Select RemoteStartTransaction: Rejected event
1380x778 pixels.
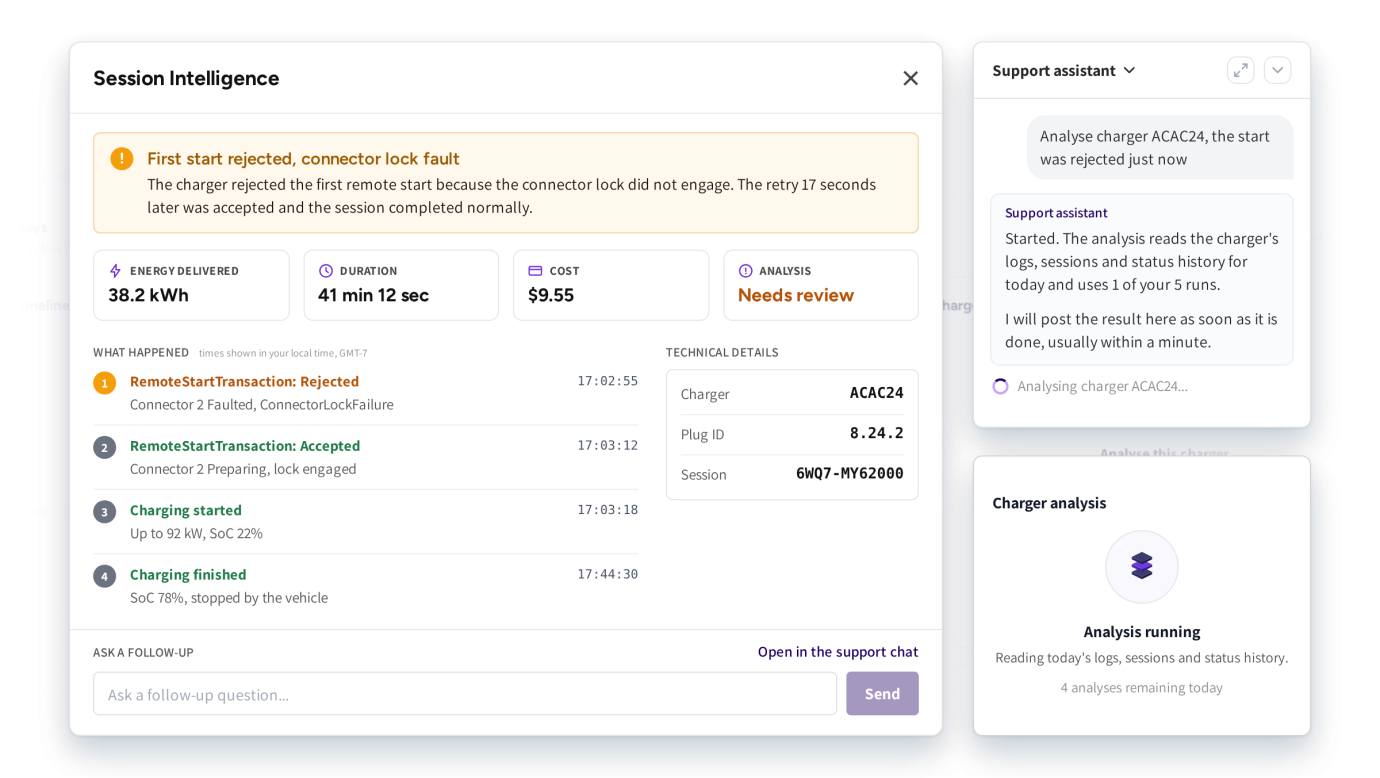tap(244, 381)
